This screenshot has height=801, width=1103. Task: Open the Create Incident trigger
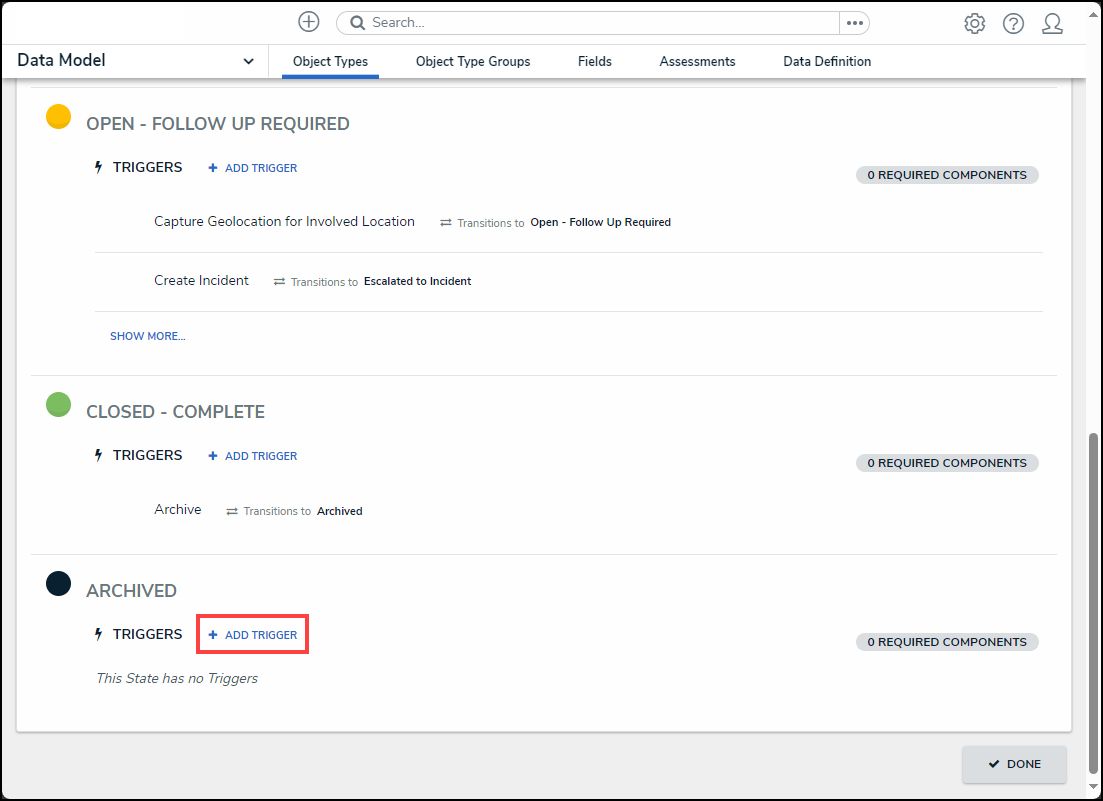pyautogui.click(x=202, y=281)
